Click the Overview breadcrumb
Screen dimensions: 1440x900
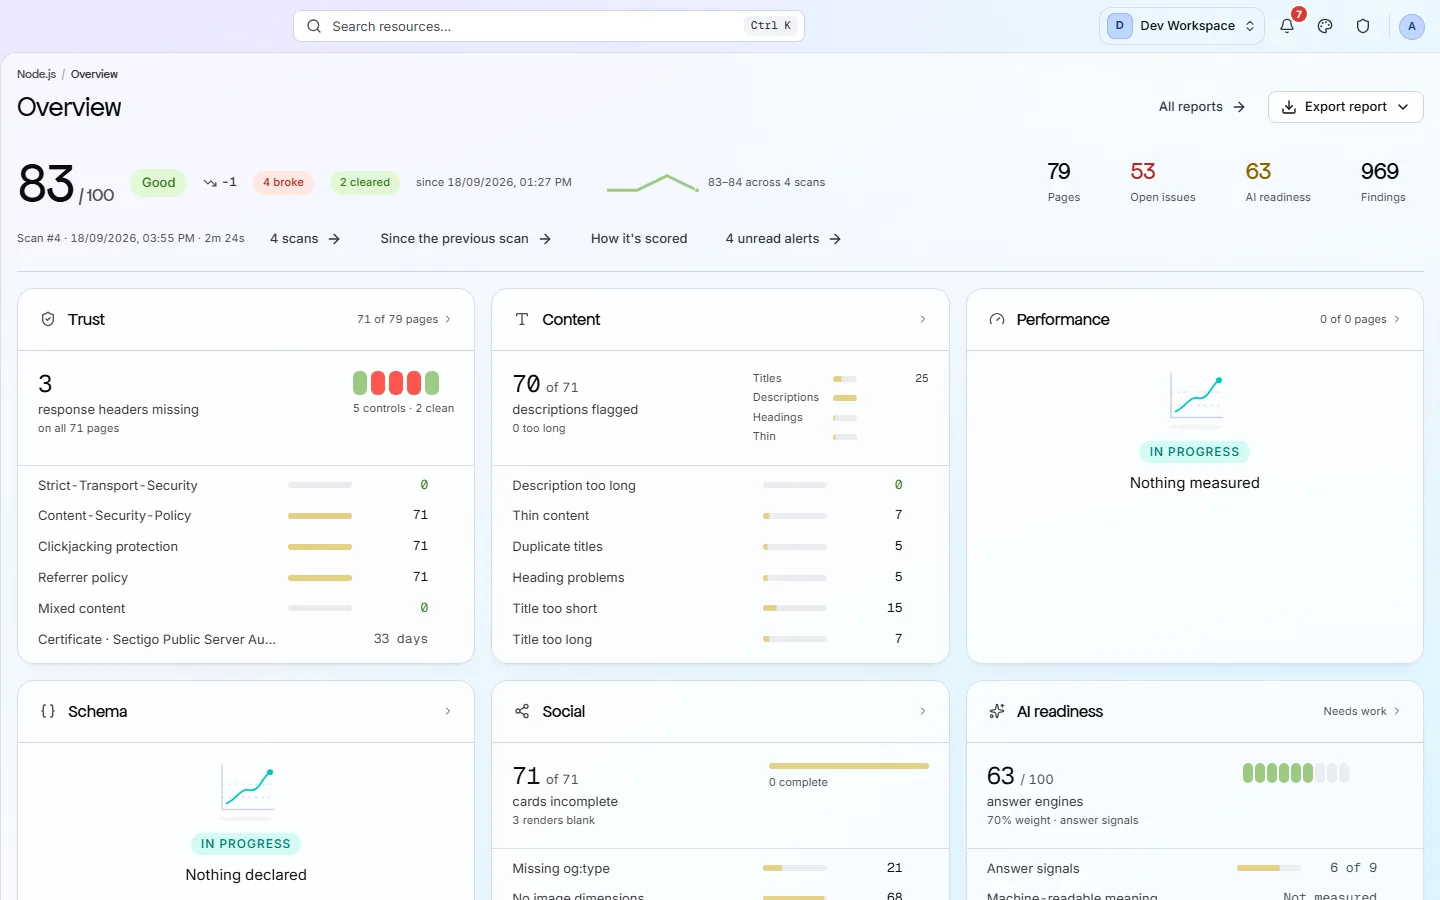(94, 74)
